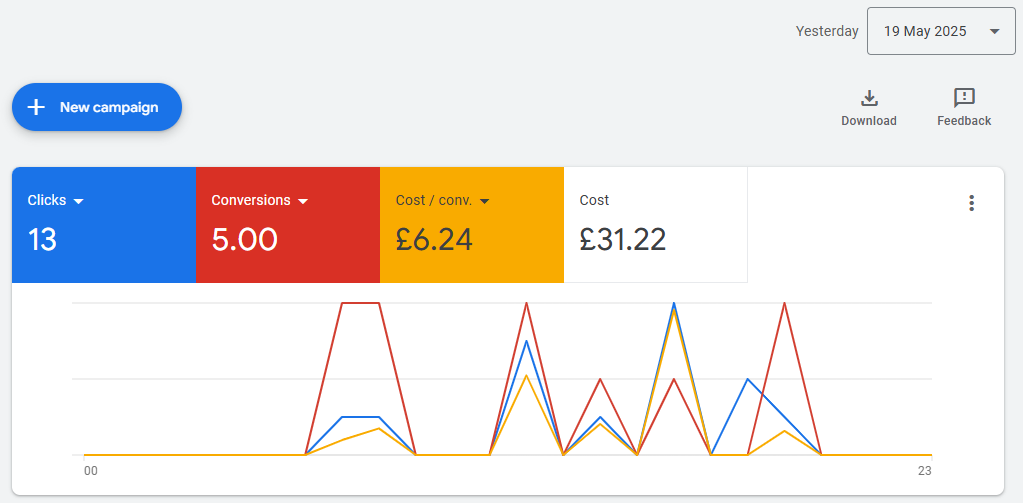Open the three-dot overflow menu on chart card
The image size is (1023, 503).
pyautogui.click(x=971, y=203)
